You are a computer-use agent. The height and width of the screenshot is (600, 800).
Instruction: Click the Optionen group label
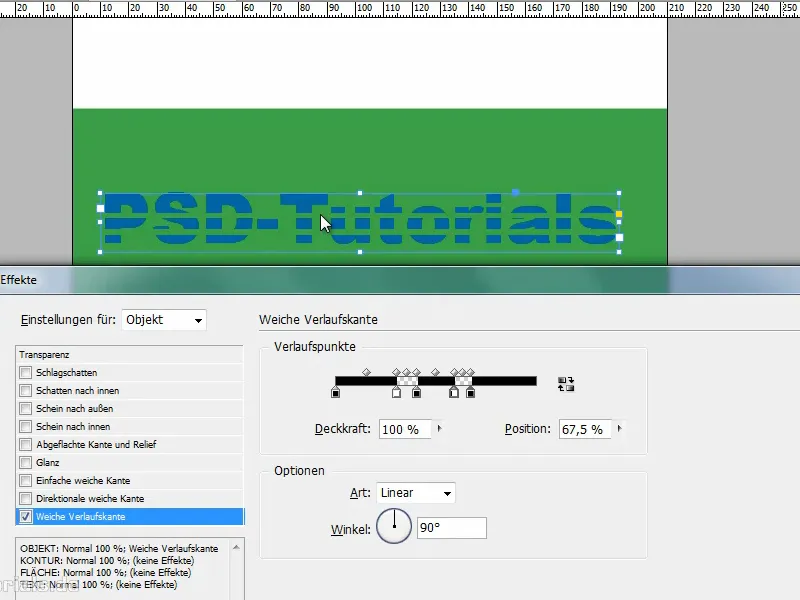tap(299, 470)
